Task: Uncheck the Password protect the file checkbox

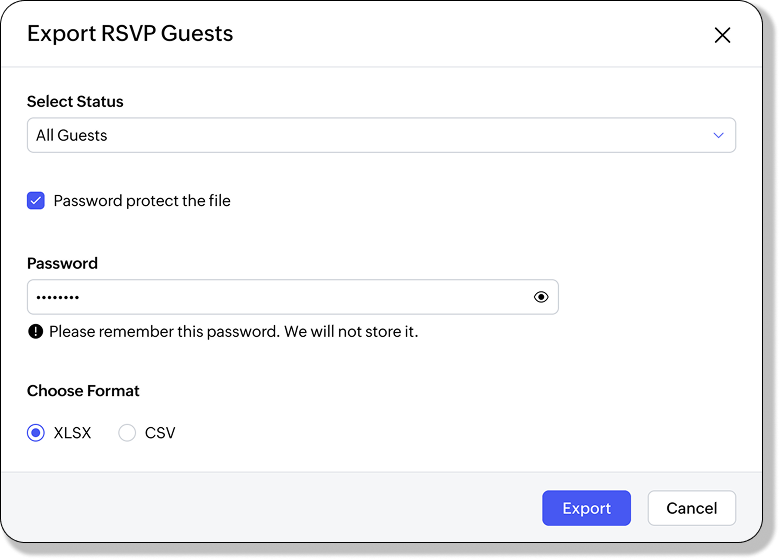Action: (x=36, y=201)
